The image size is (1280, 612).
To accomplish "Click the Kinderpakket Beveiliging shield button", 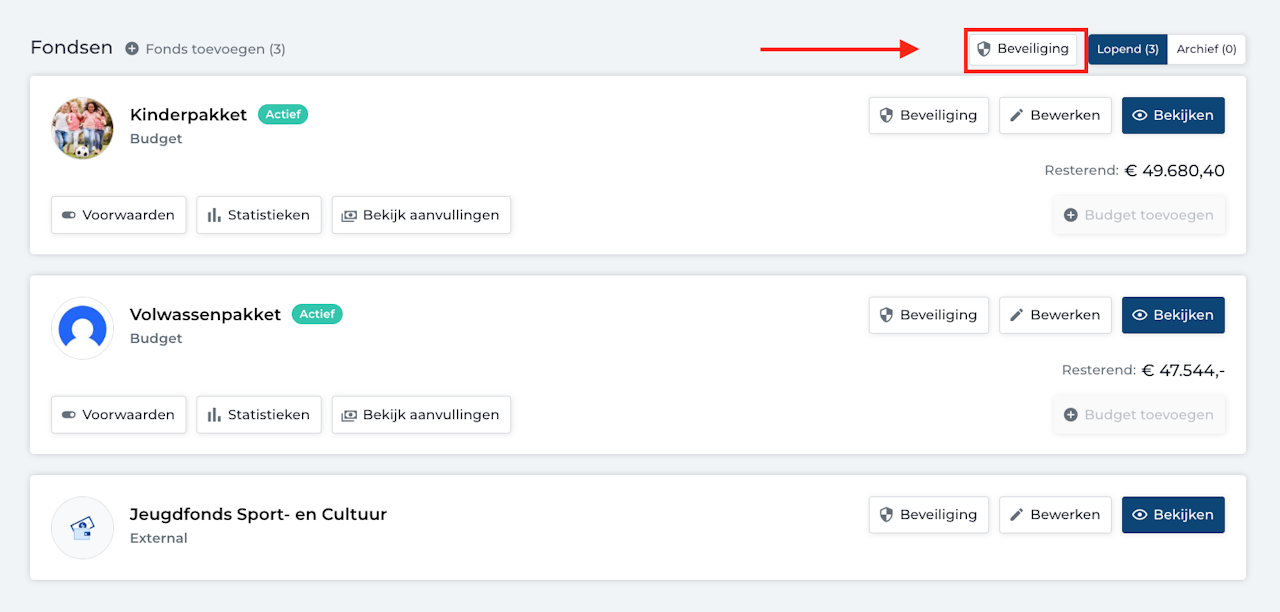I will pyautogui.click(x=929, y=115).
